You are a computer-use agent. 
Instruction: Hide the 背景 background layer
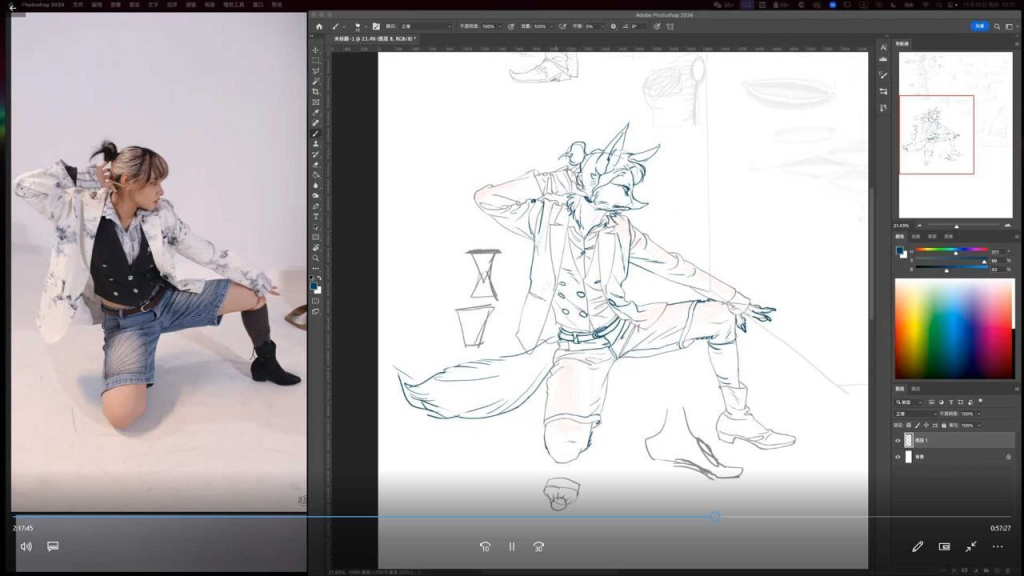(898, 457)
